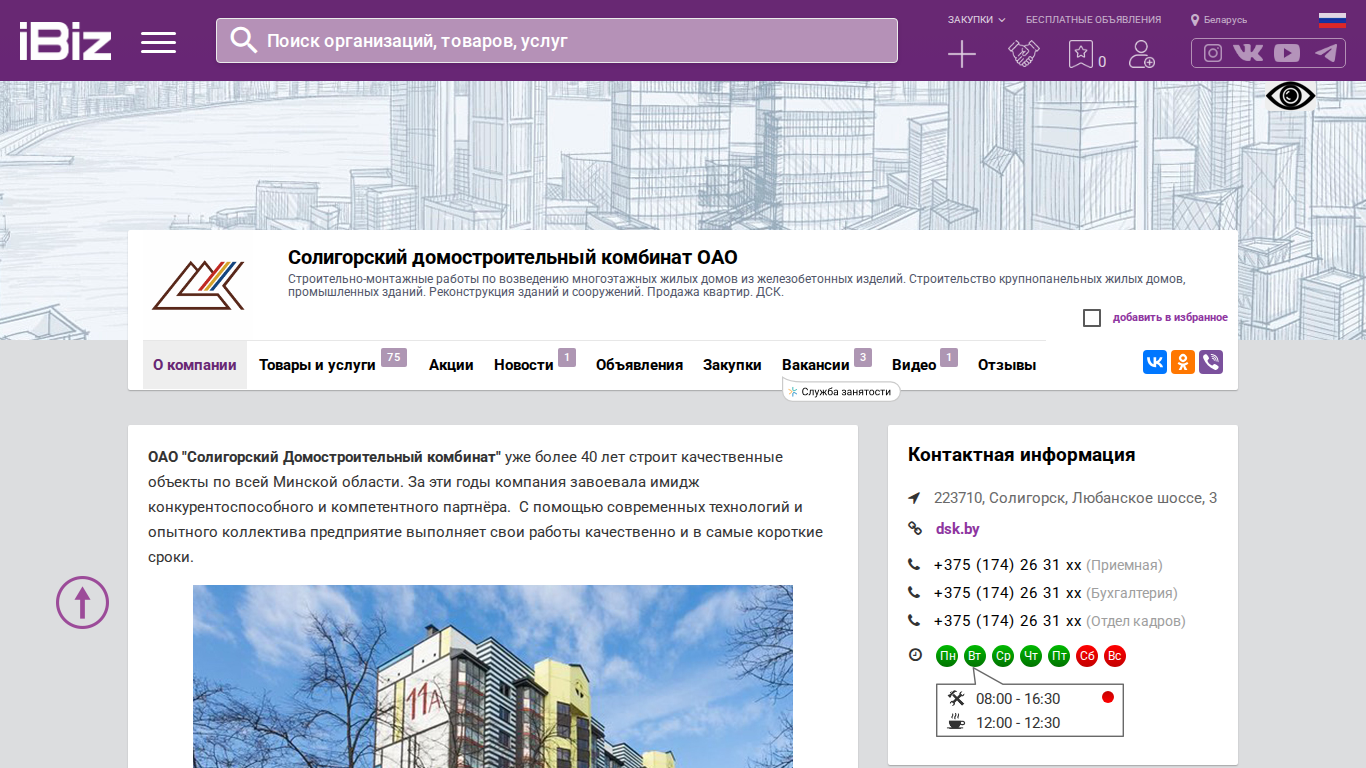The height and width of the screenshot is (768, 1366).
Task: Click the handshake icon in header
Action: point(1023,54)
